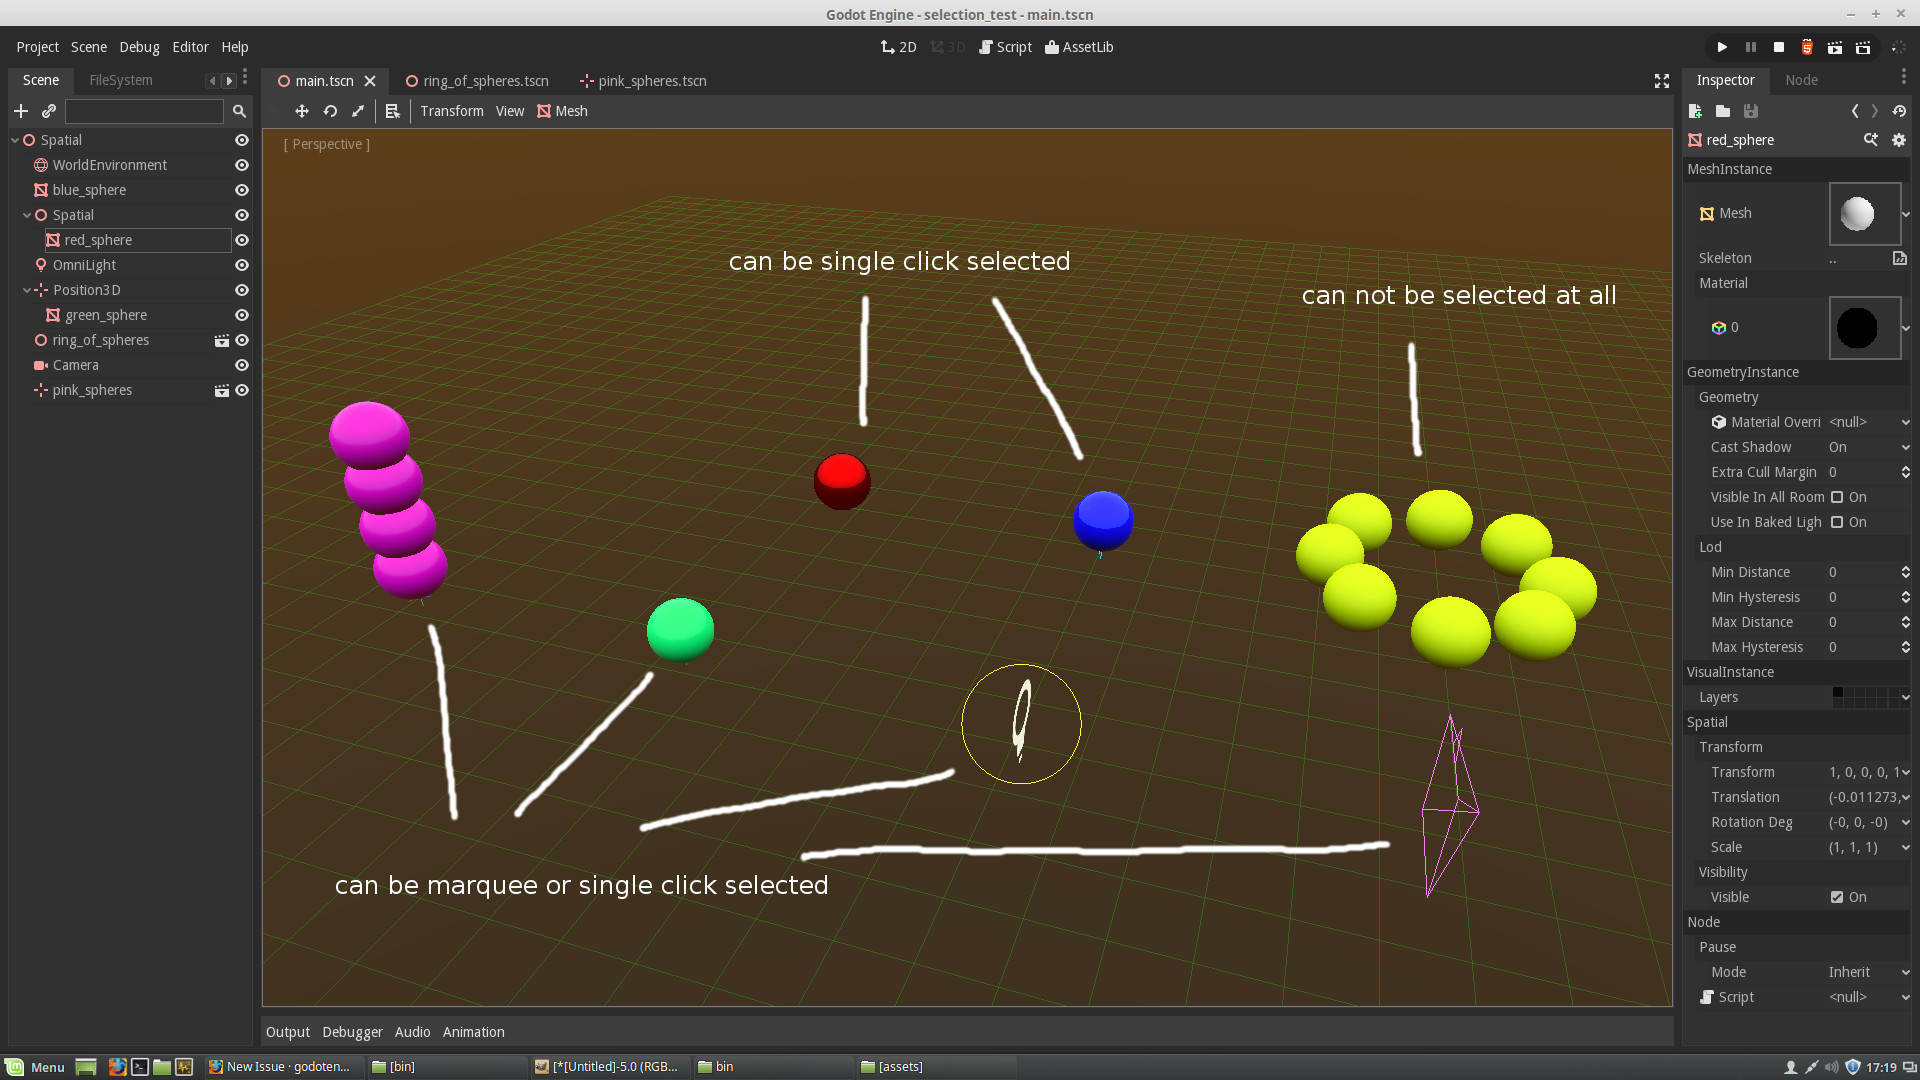Switch to the ring_of_spheres.tscn tab
Screen dimensions: 1920x1080
pos(485,81)
